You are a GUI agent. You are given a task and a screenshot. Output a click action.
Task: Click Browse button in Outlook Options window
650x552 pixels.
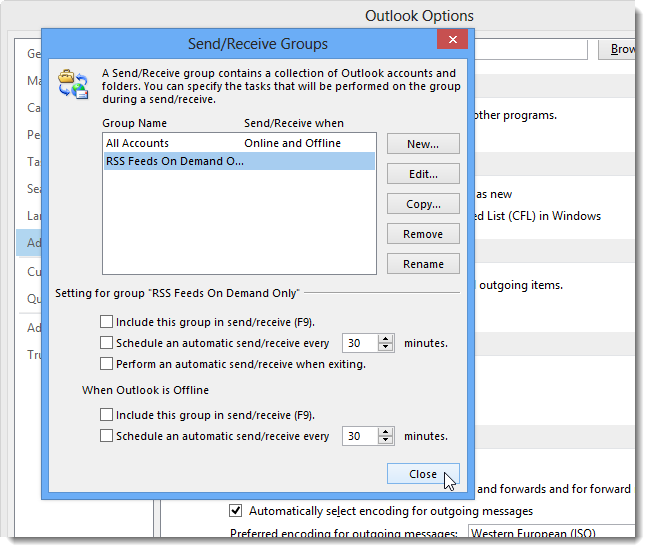618,49
